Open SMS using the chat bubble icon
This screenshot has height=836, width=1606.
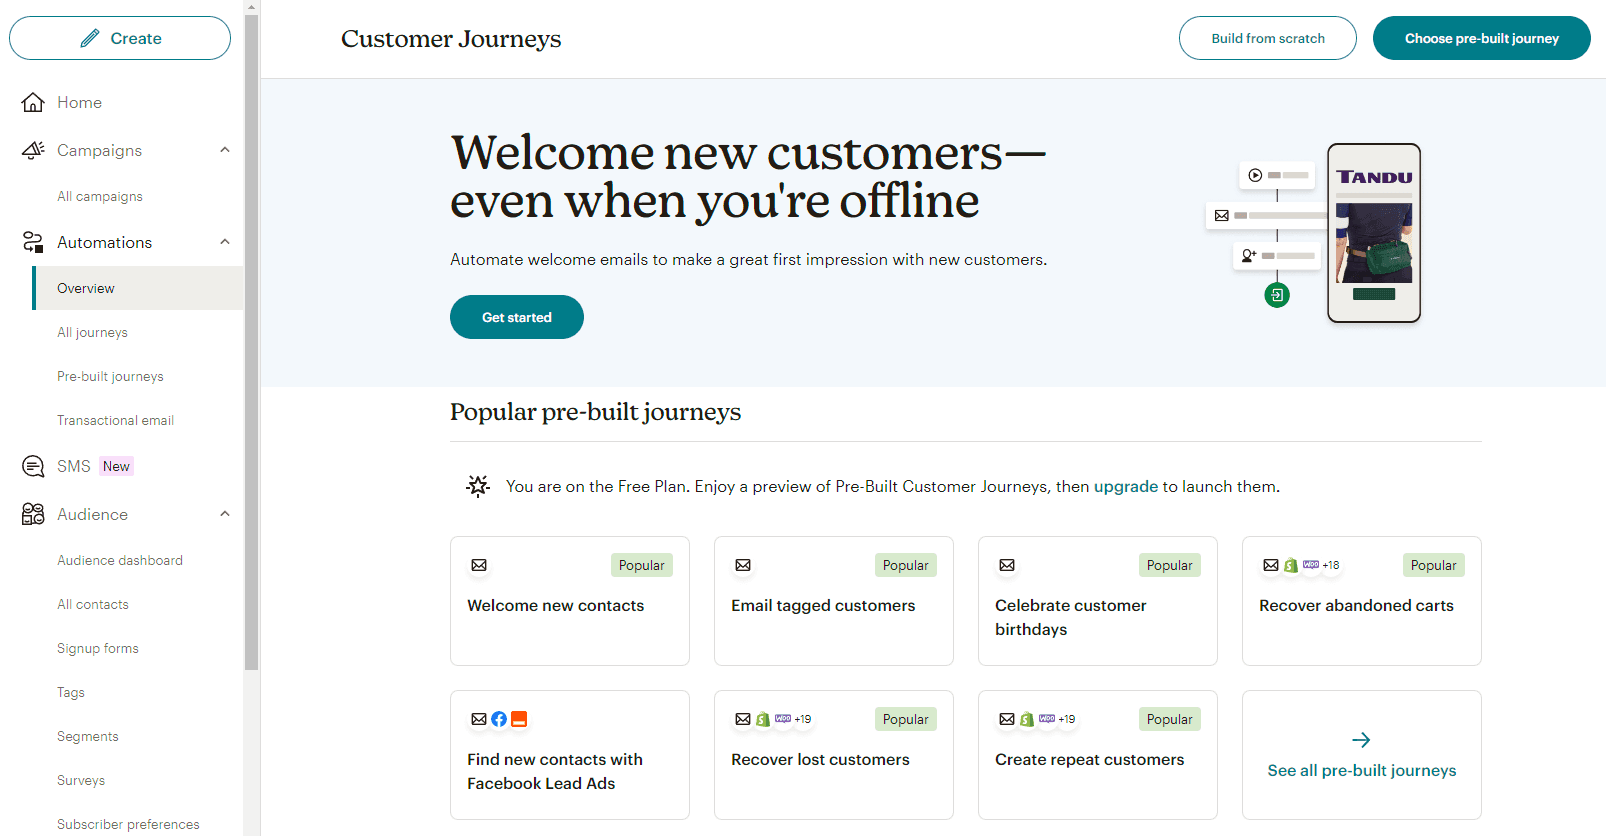pyautogui.click(x=33, y=466)
